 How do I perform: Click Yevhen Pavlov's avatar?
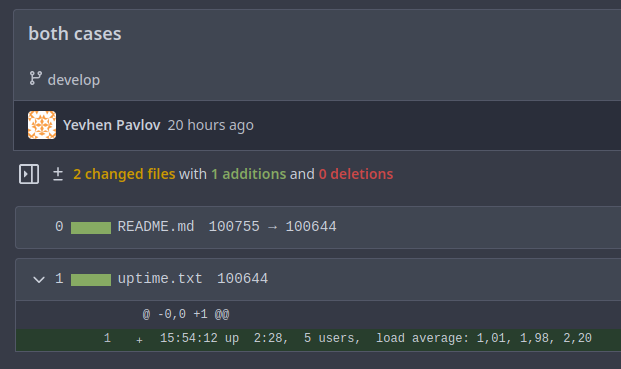point(42,125)
